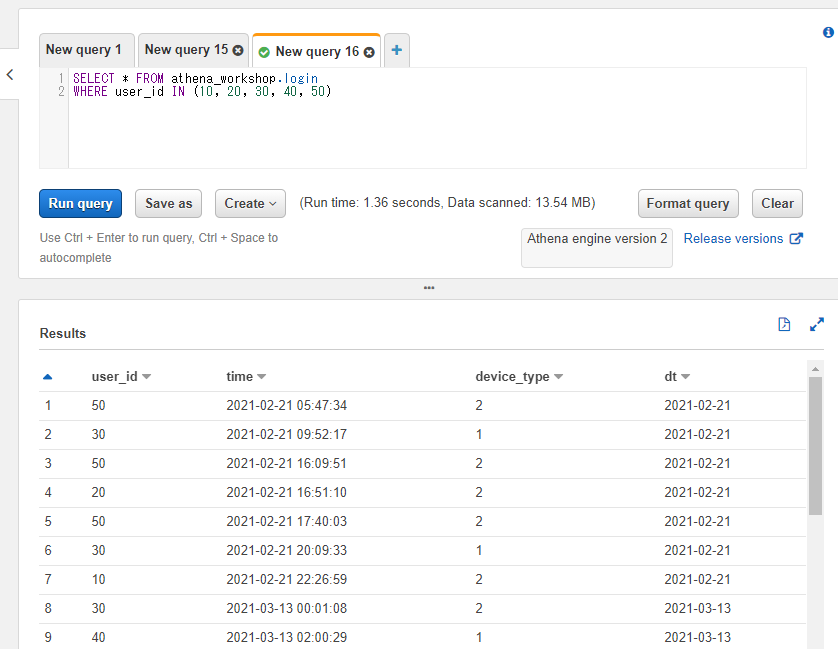Click the panel resize handle dots
The width and height of the screenshot is (838, 649).
click(x=429, y=288)
